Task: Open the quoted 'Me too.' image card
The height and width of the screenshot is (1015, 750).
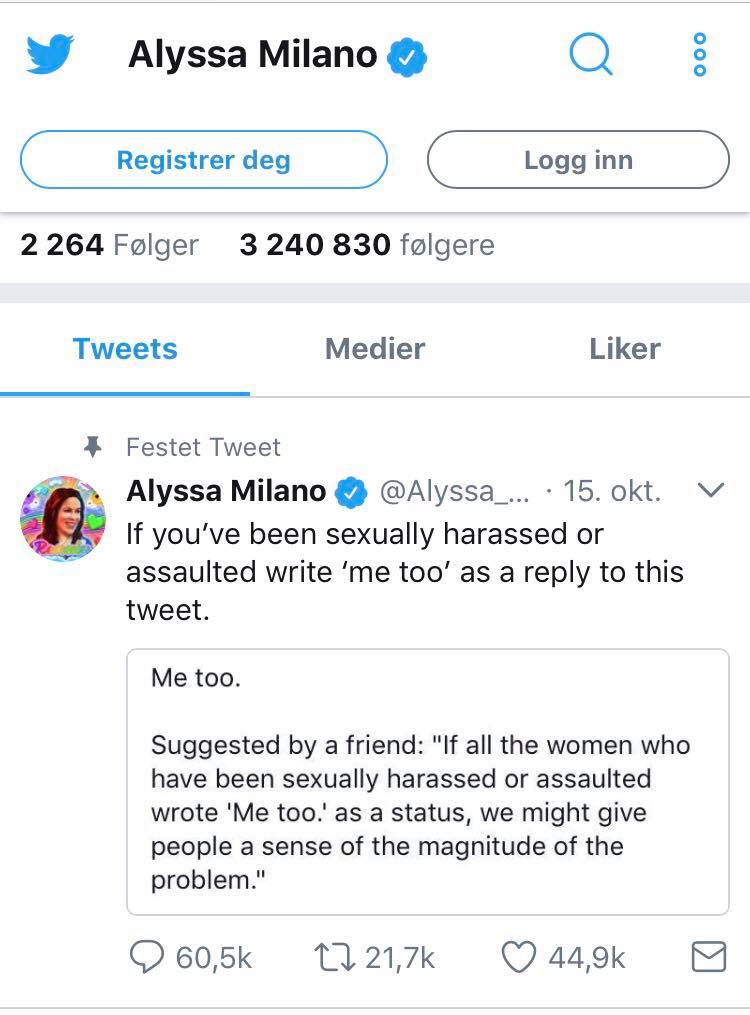Action: click(x=427, y=781)
